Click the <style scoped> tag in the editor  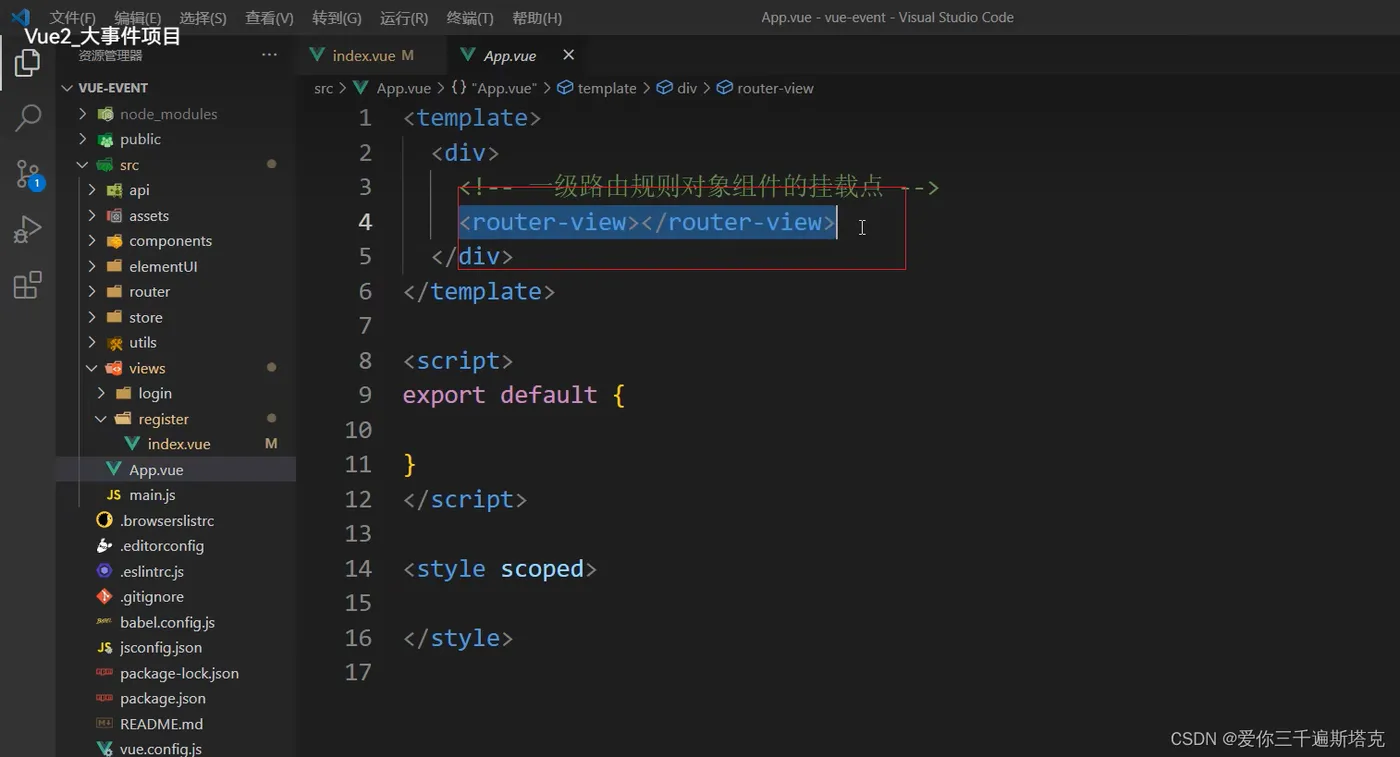pyautogui.click(x=500, y=569)
